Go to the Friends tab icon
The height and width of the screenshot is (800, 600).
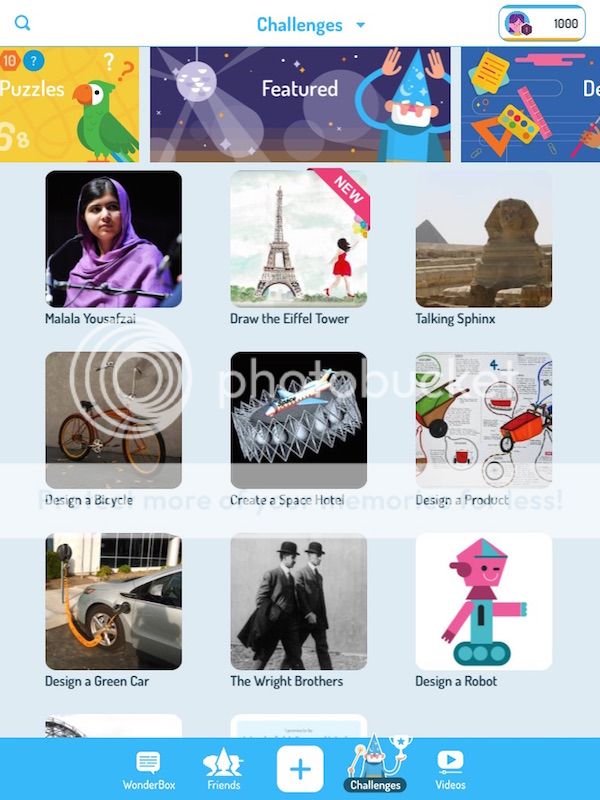(223, 770)
